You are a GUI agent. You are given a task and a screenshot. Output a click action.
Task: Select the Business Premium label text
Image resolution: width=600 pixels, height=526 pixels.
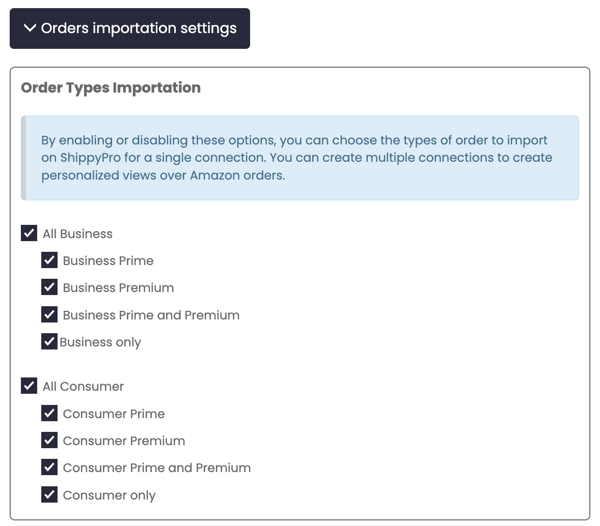point(119,288)
